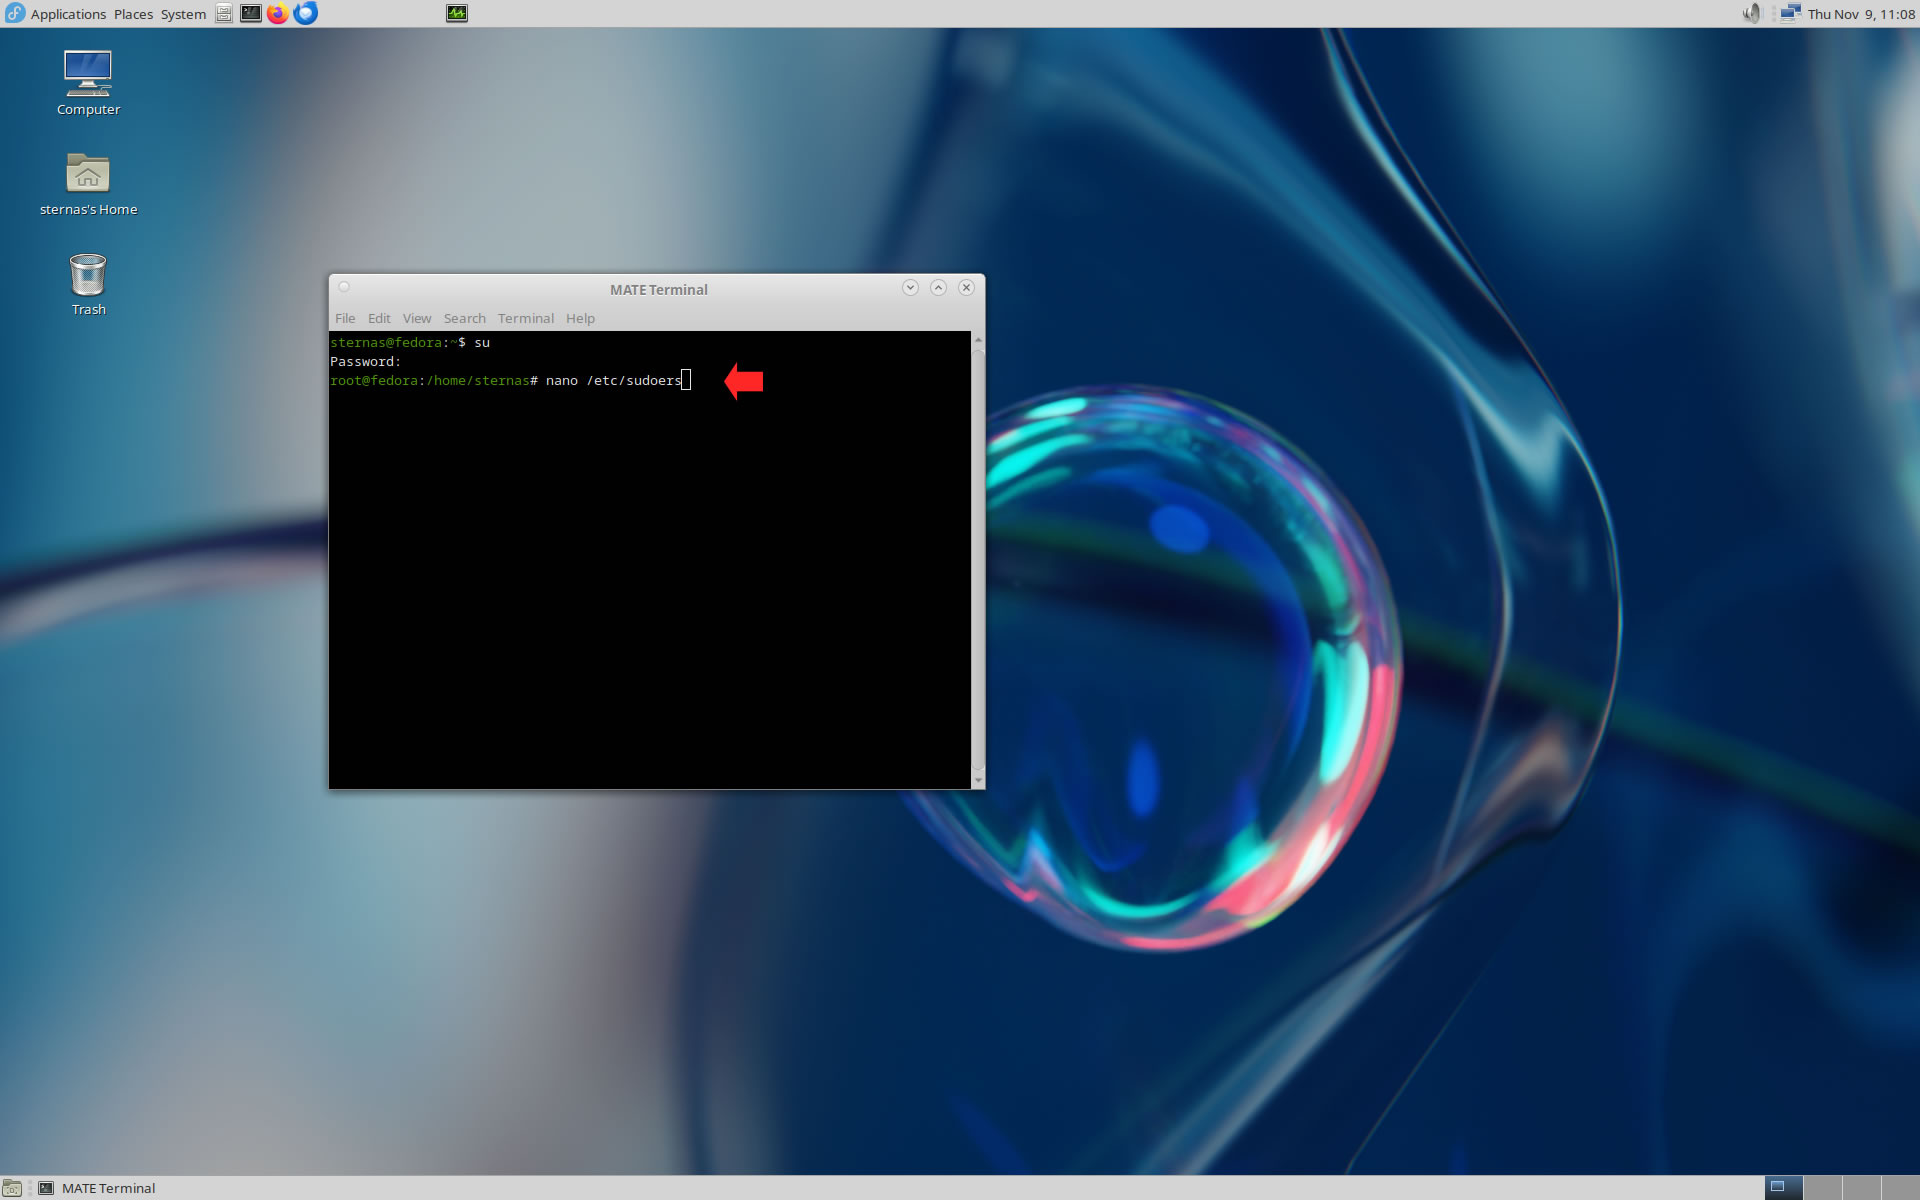
Task: Open the network connections tray icon
Action: click(1790, 13)
